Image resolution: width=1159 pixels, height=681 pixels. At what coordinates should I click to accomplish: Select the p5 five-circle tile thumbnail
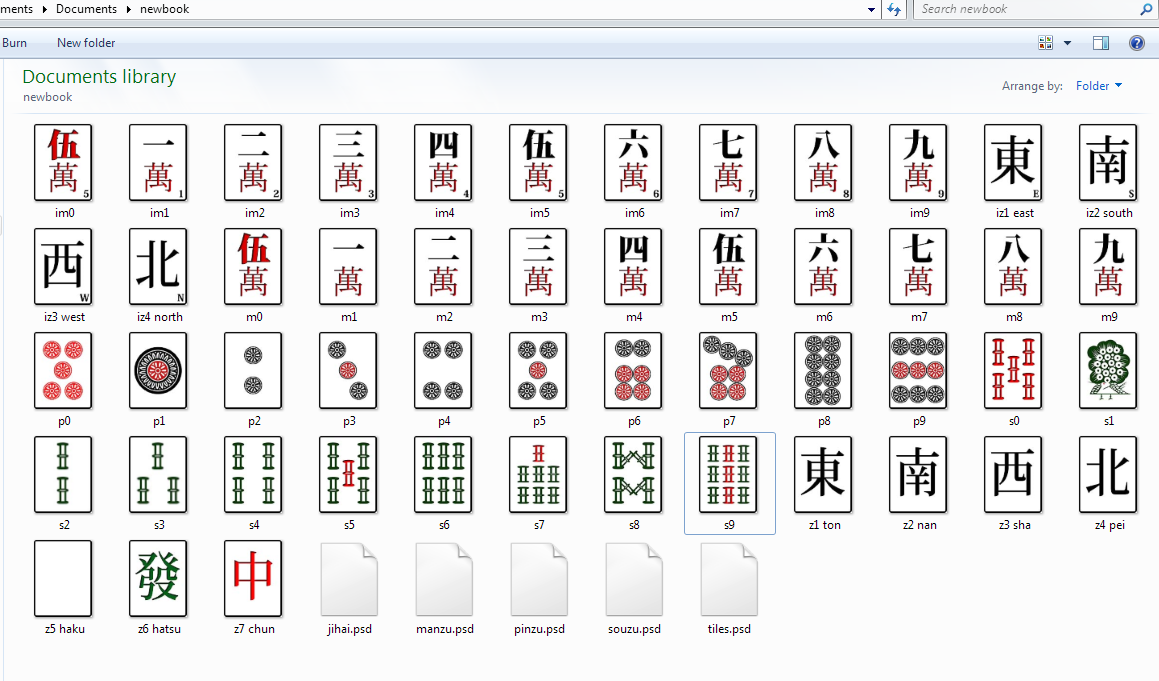point(538,371)
